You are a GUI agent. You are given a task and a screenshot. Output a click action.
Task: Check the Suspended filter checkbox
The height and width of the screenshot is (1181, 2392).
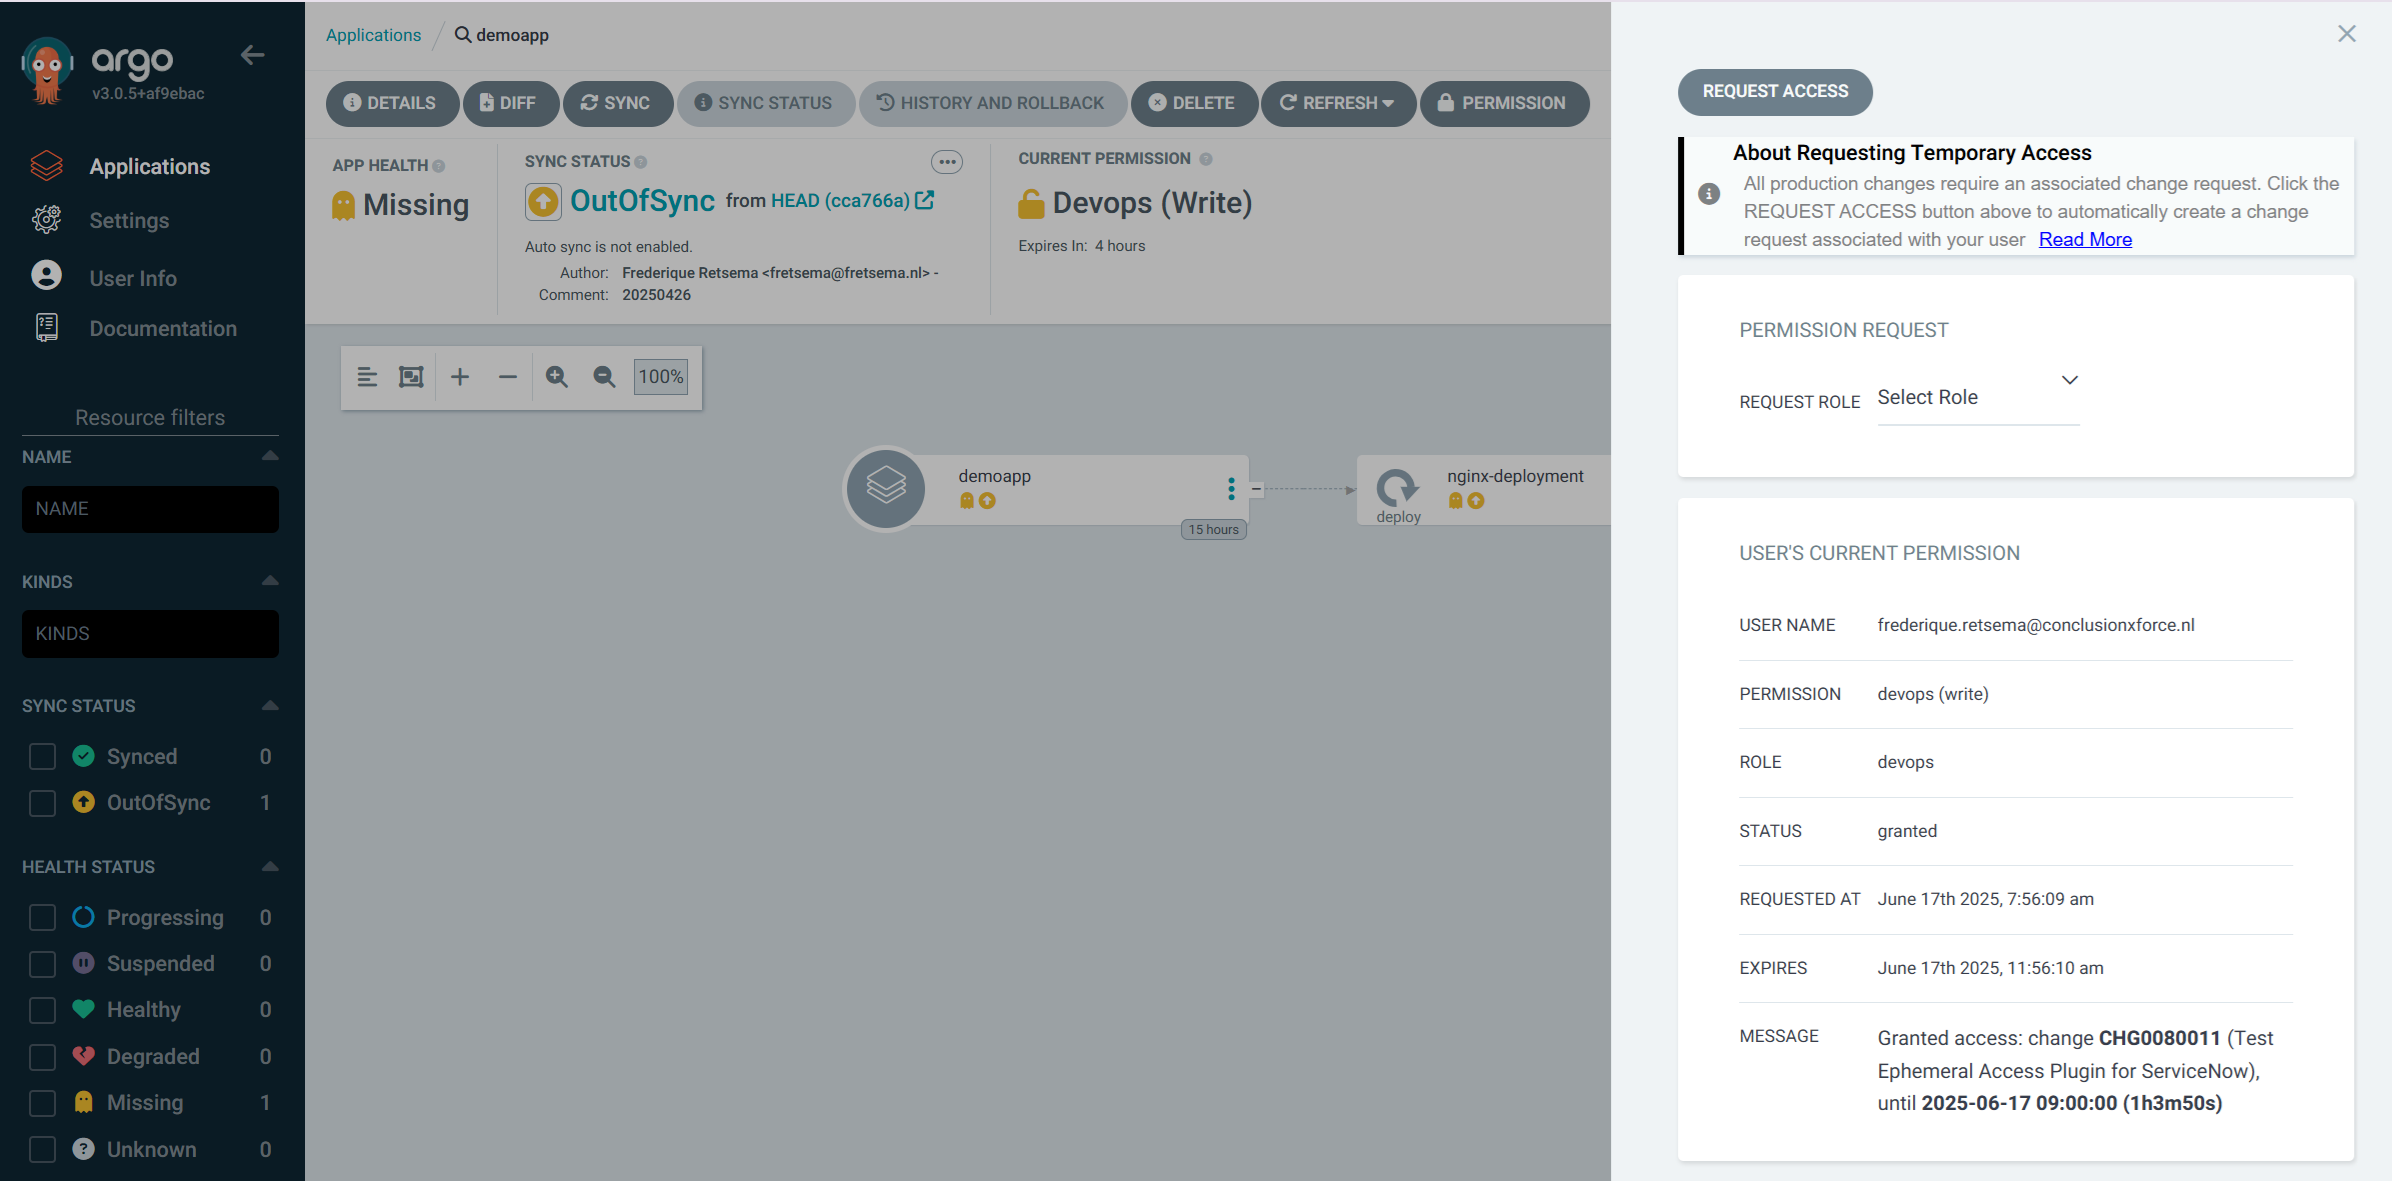[x=42, y=964]
